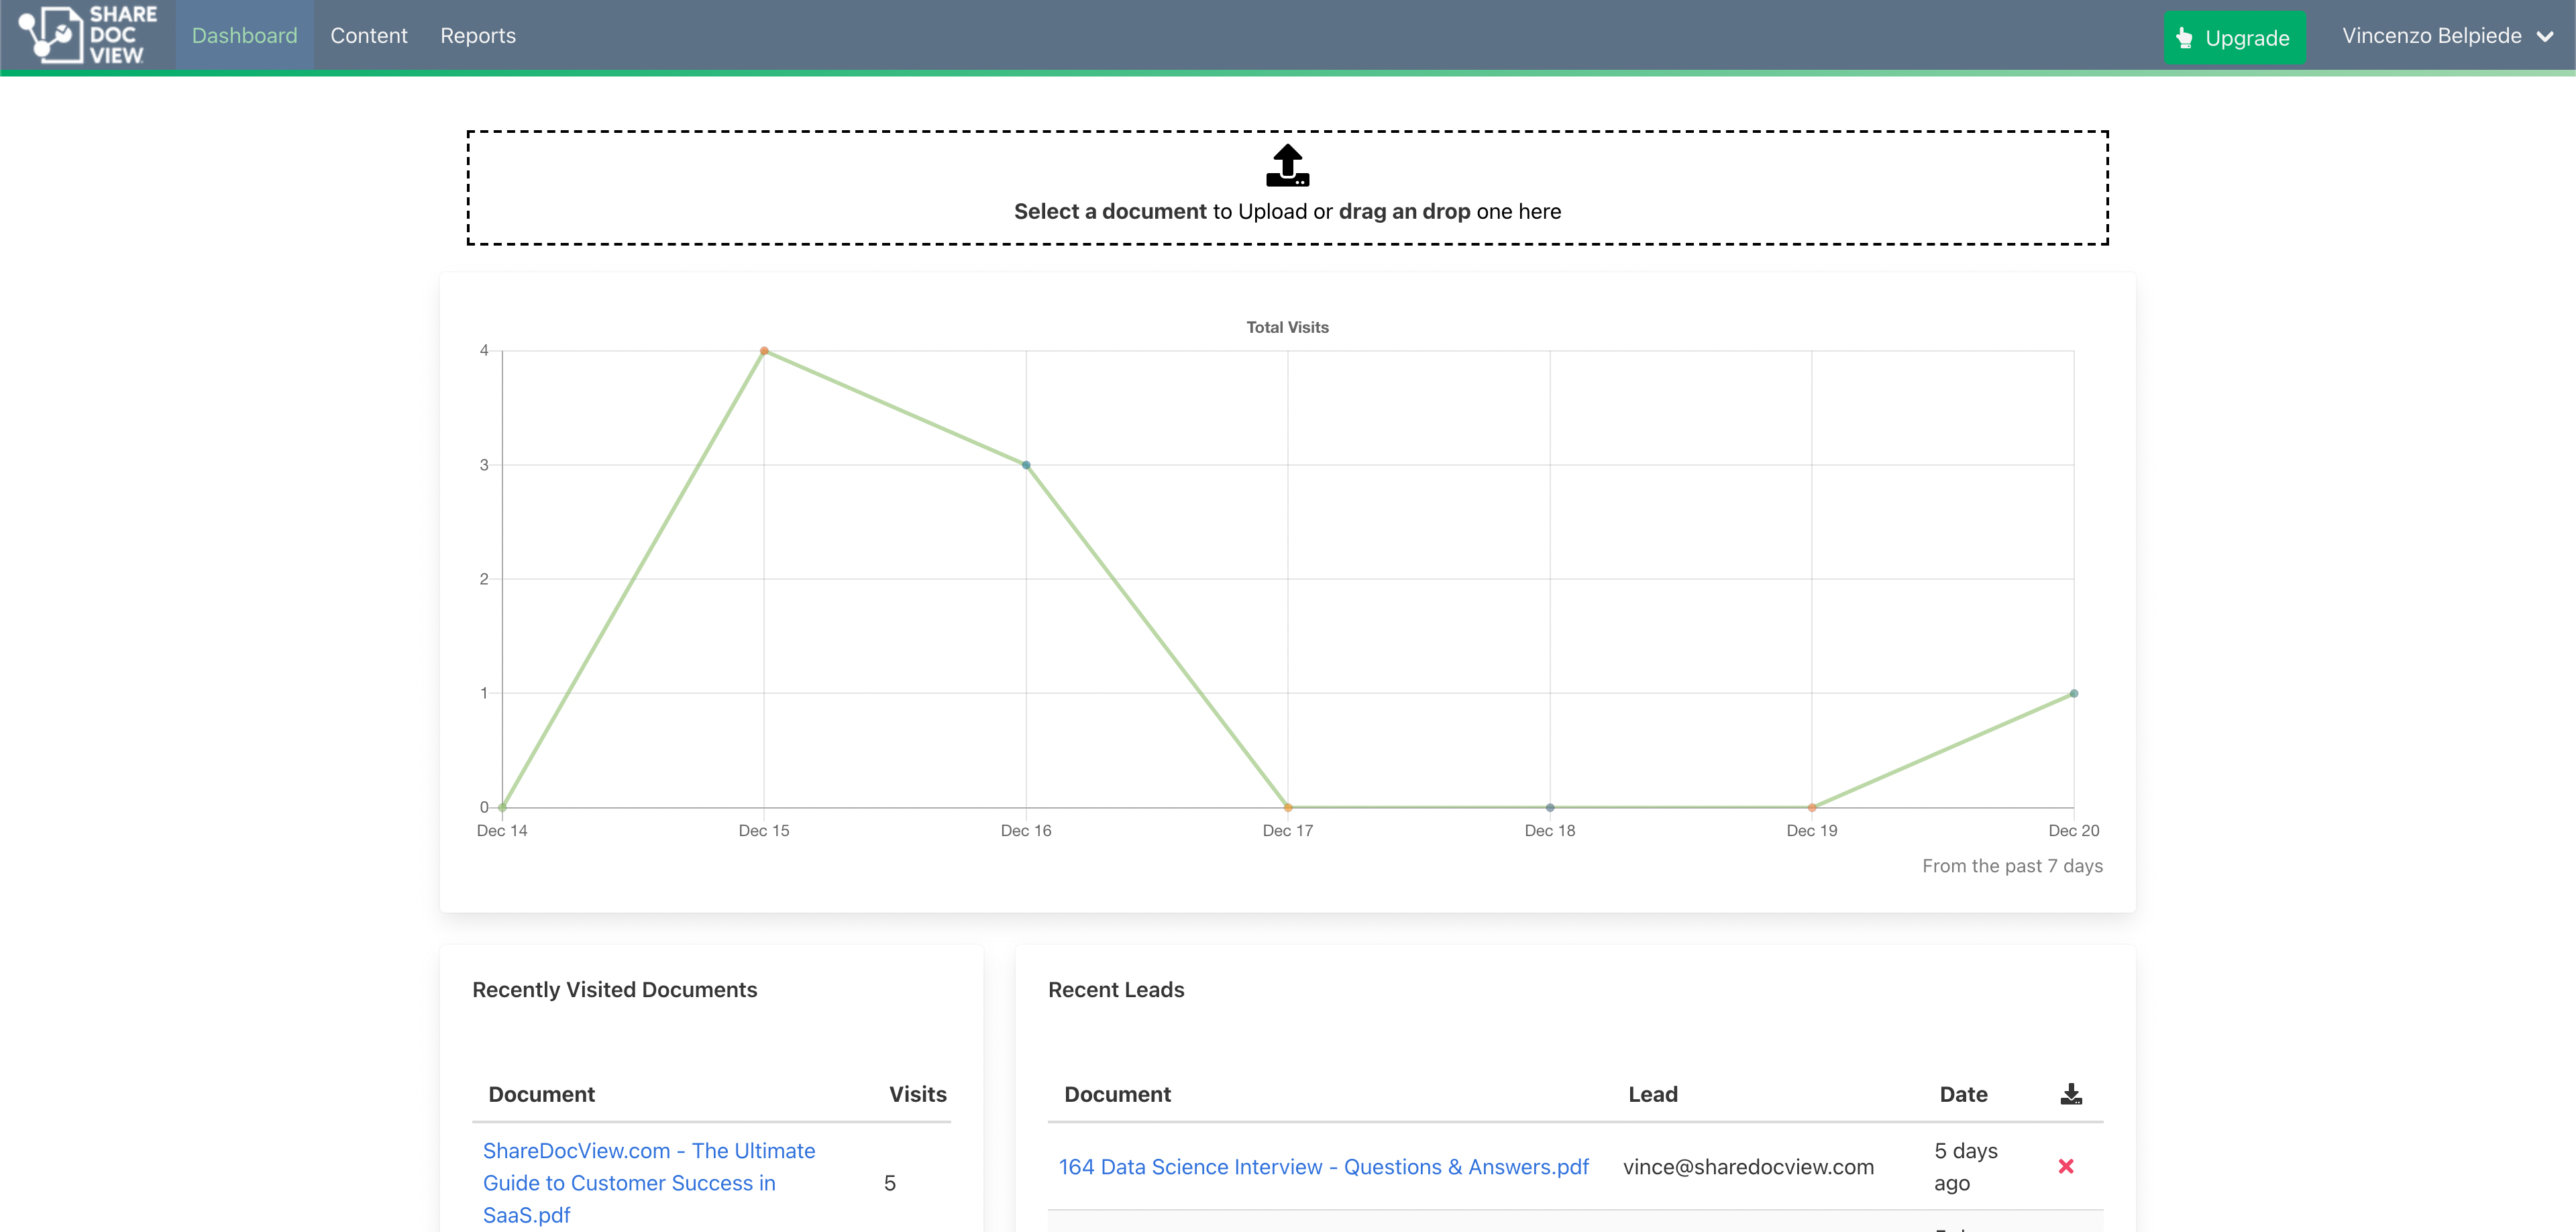The height and width of the screenshot is (1232, 2576).
Task: Open the Reports section
Action: pyautogui.click(x=478, y=35)
